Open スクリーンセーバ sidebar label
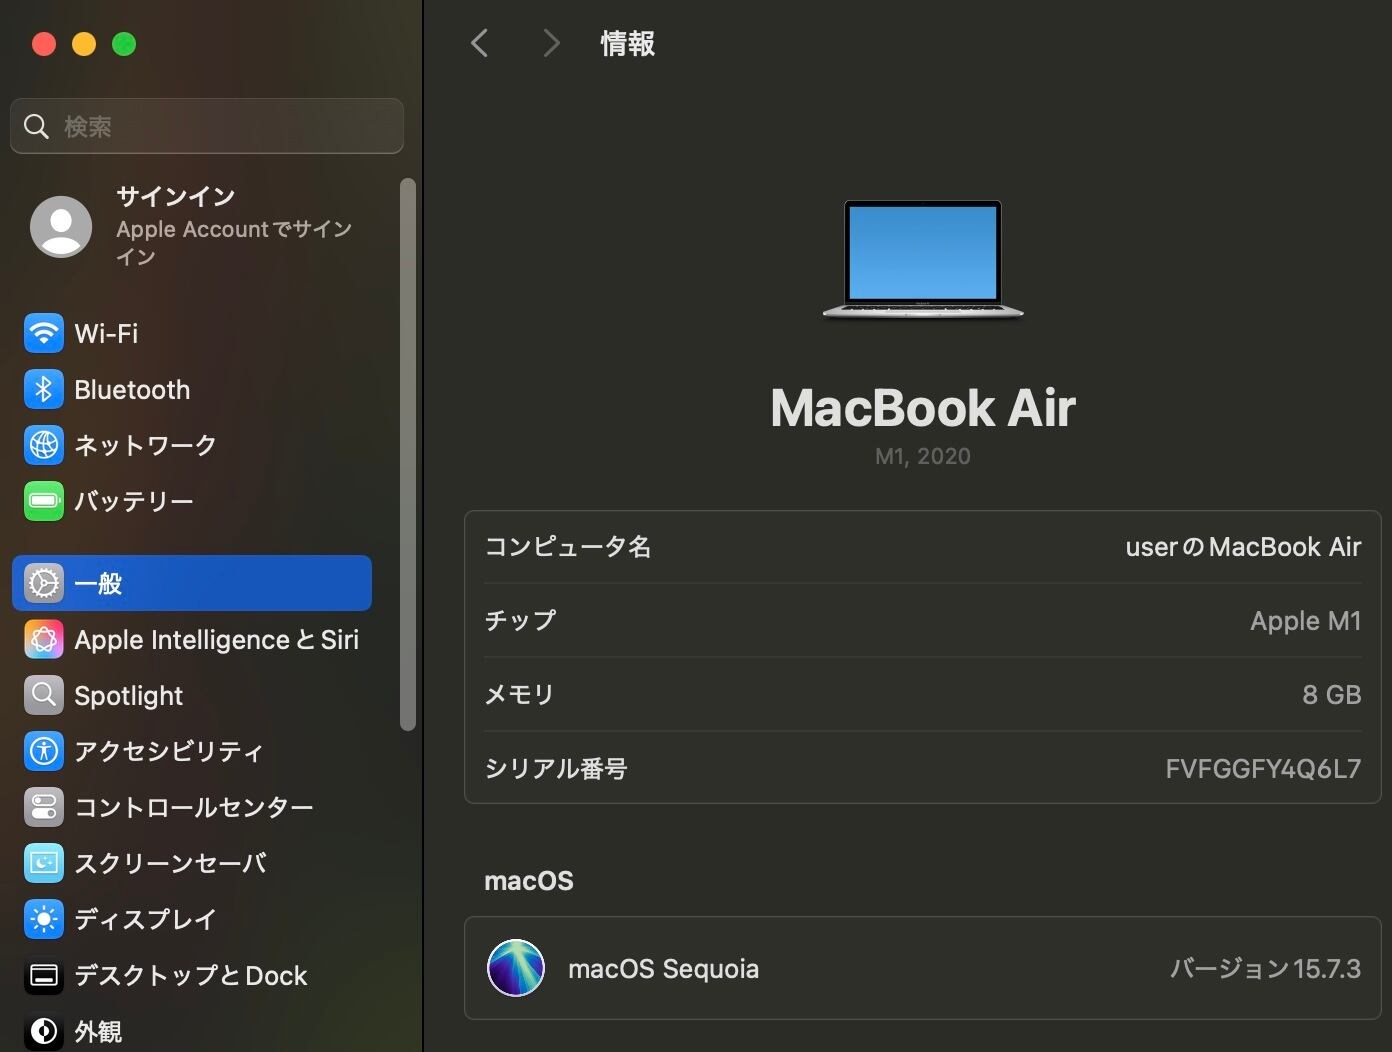The image size is (1392, 1052). click(x=170, y=863)
